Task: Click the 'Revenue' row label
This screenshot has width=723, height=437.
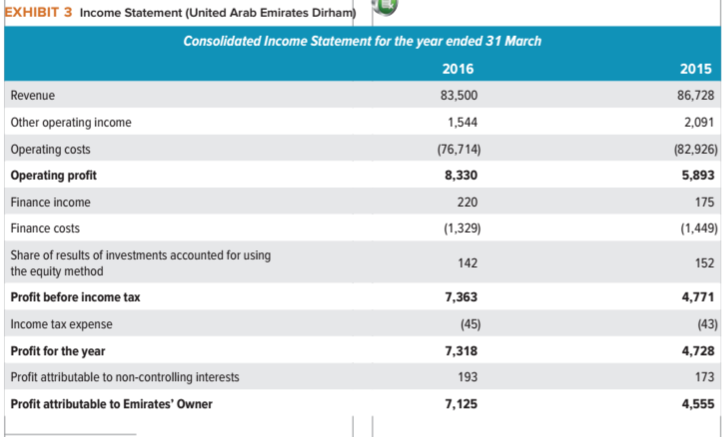Action: click(33, 95)
